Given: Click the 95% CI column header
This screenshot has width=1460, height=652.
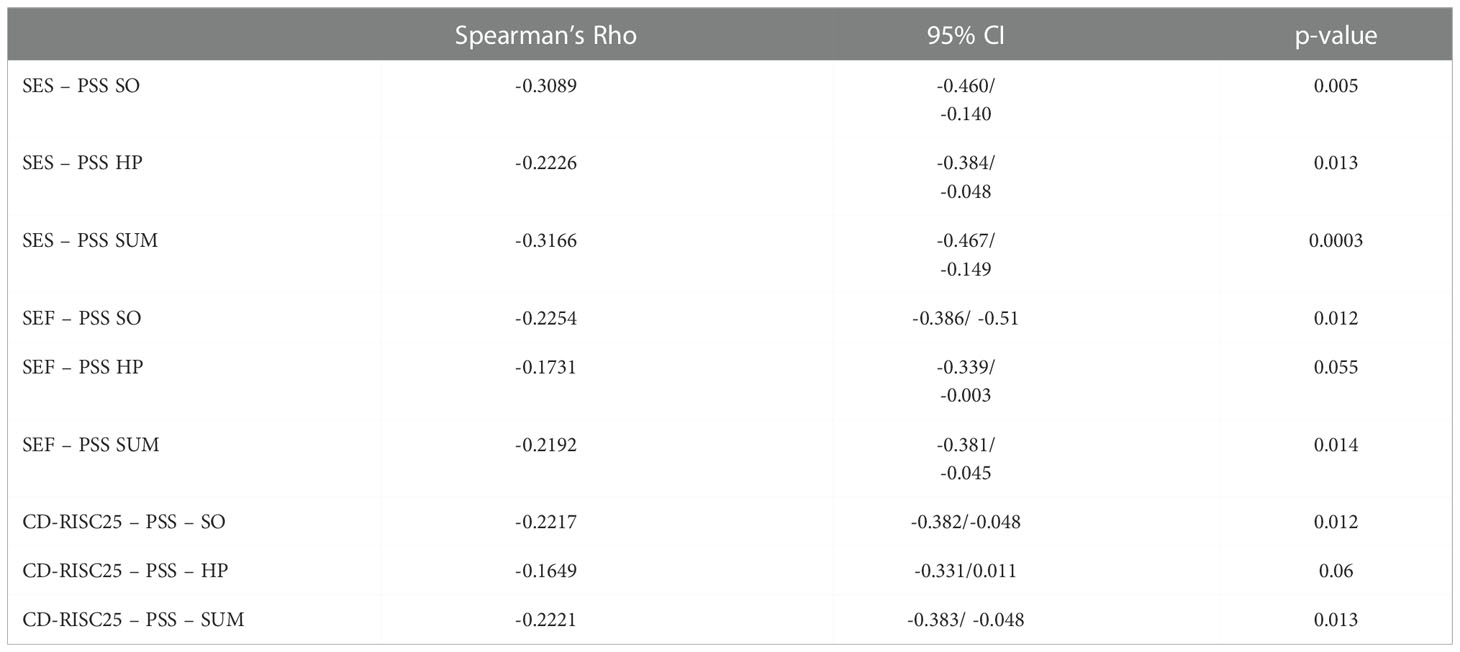Looking at the screenshot, I should (x=964, y=36).
